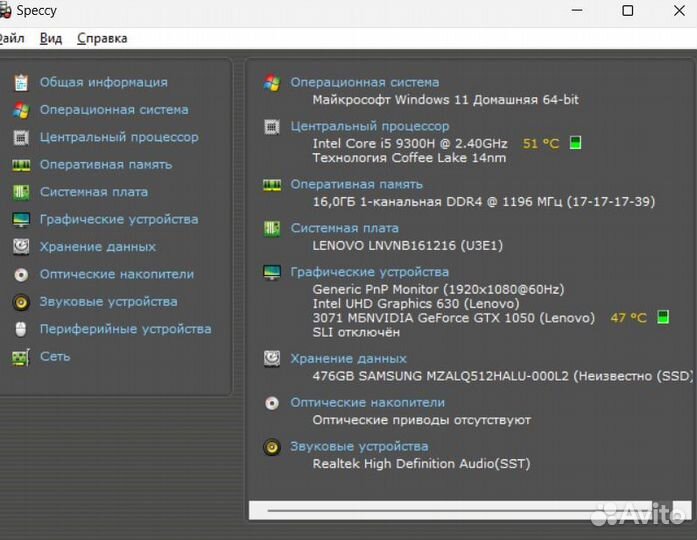Select Звуковые устройства in the sidebar
697x540 pixels.
(108, 302)
